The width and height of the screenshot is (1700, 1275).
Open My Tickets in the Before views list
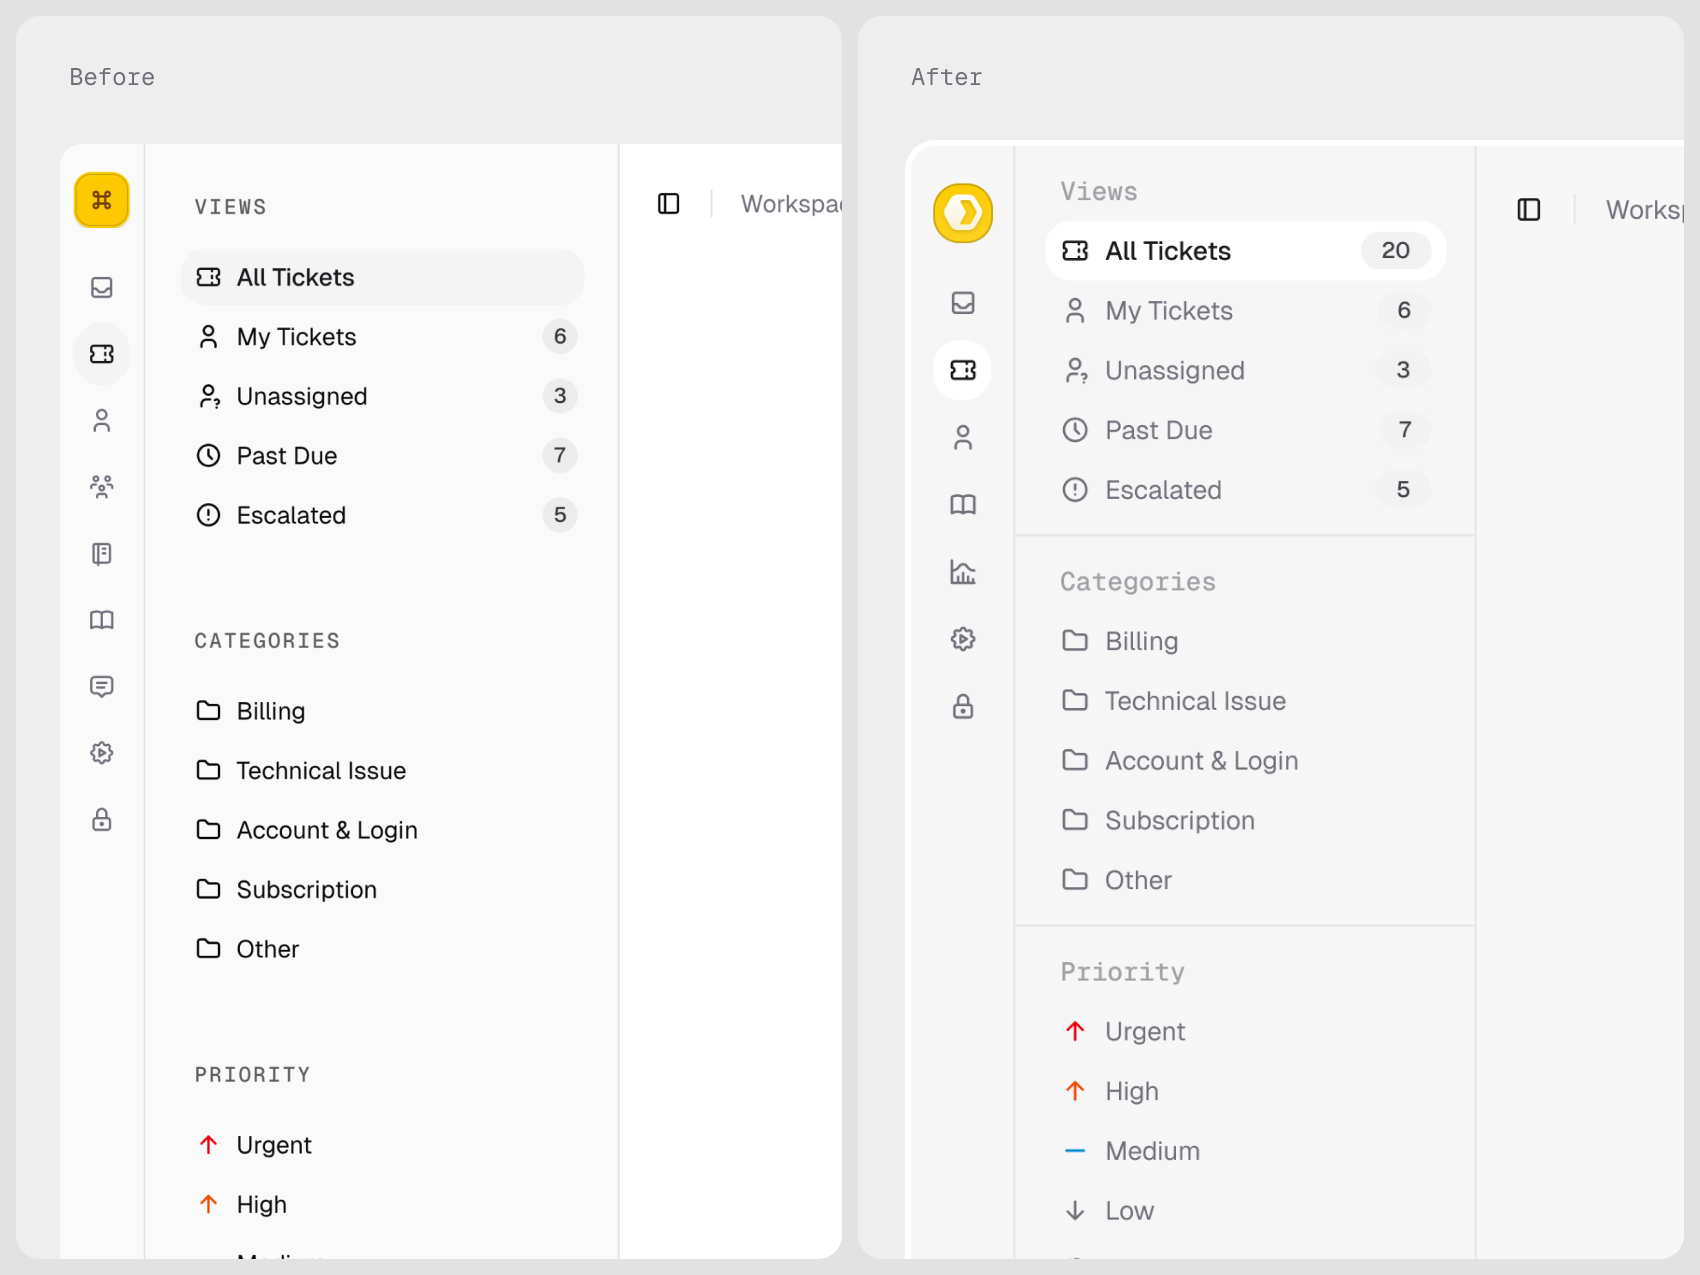tap(382, 337)
